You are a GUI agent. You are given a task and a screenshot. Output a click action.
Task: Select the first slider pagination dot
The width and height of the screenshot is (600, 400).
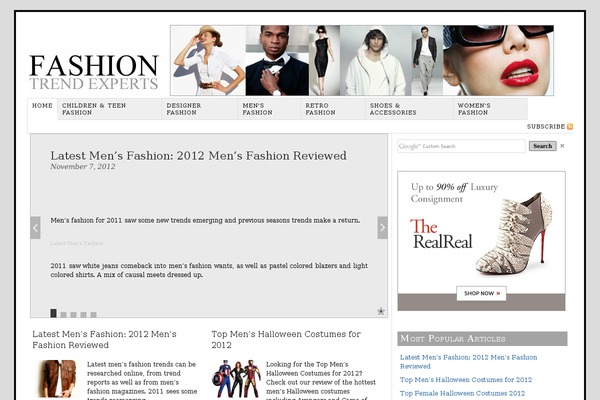tap(54, 313)
